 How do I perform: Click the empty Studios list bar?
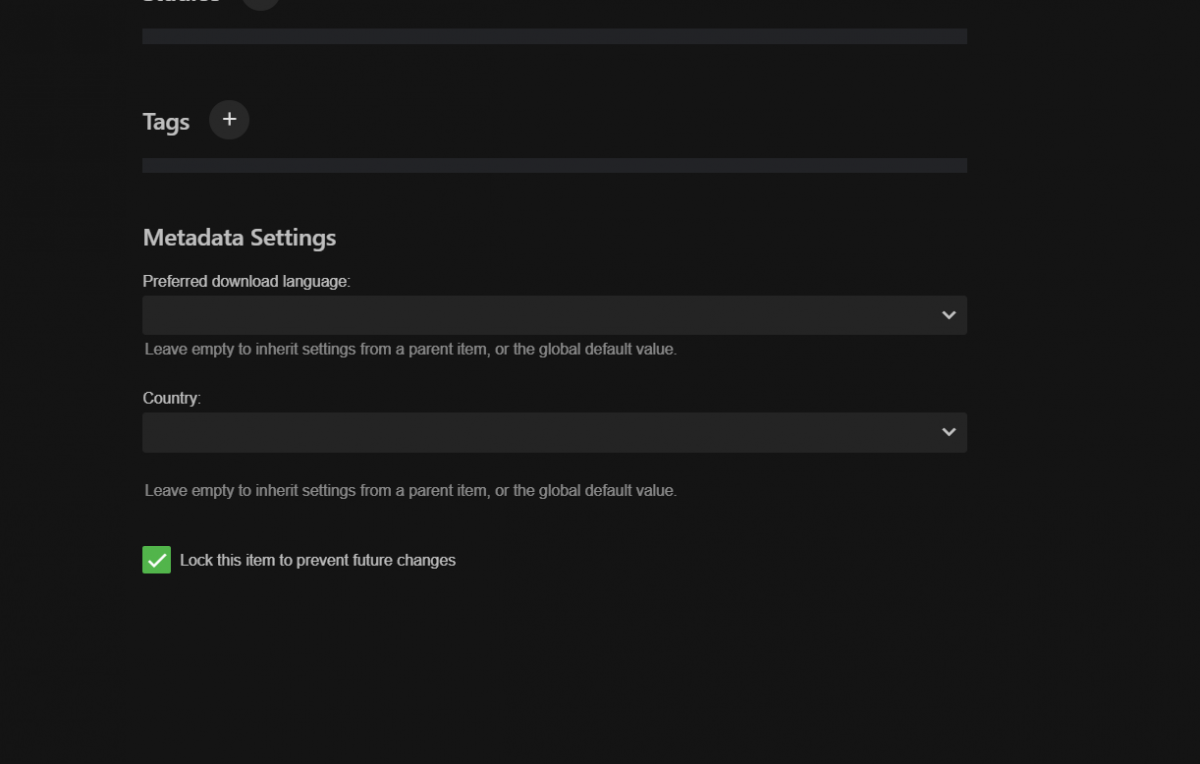554,36
